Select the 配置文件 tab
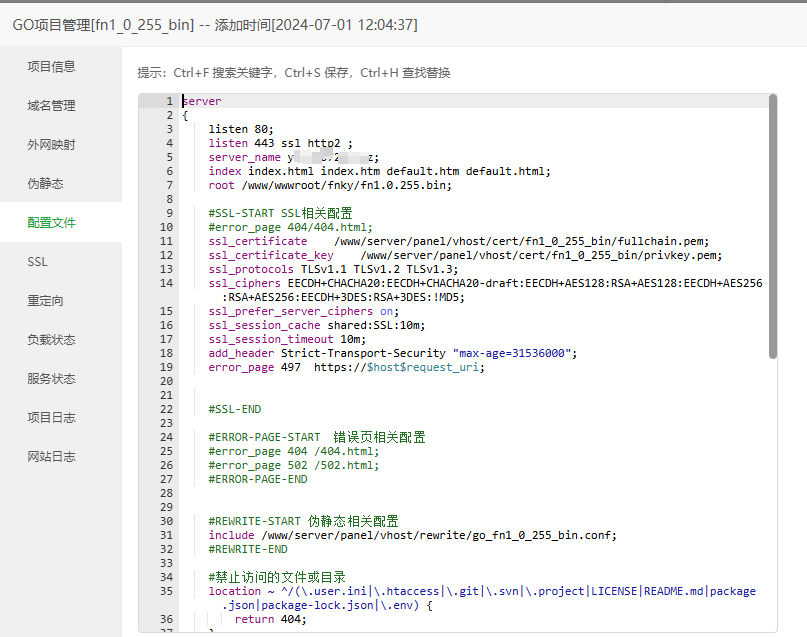The height and width of the screenshot is (637, 807). [51, 223]
